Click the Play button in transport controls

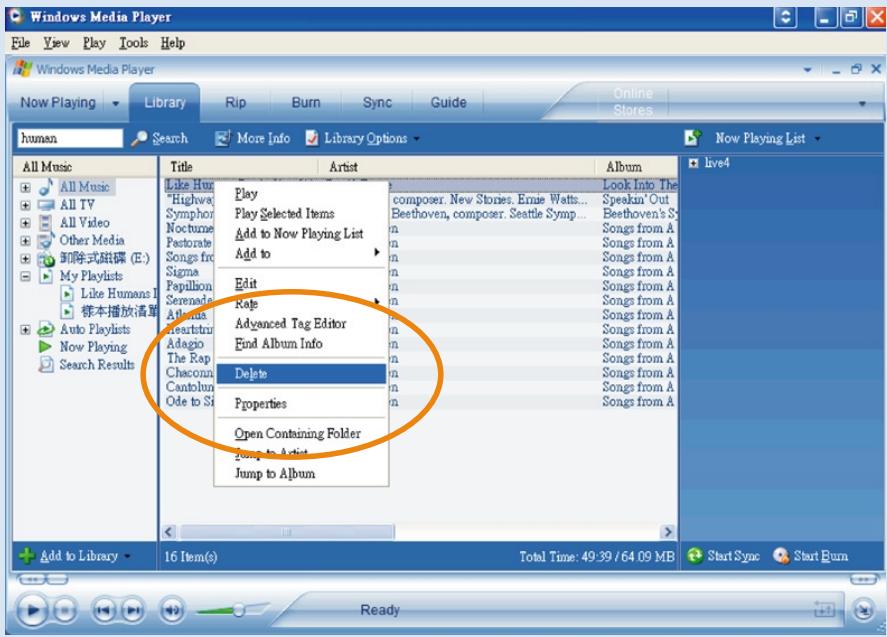click(x=32, y=610)
